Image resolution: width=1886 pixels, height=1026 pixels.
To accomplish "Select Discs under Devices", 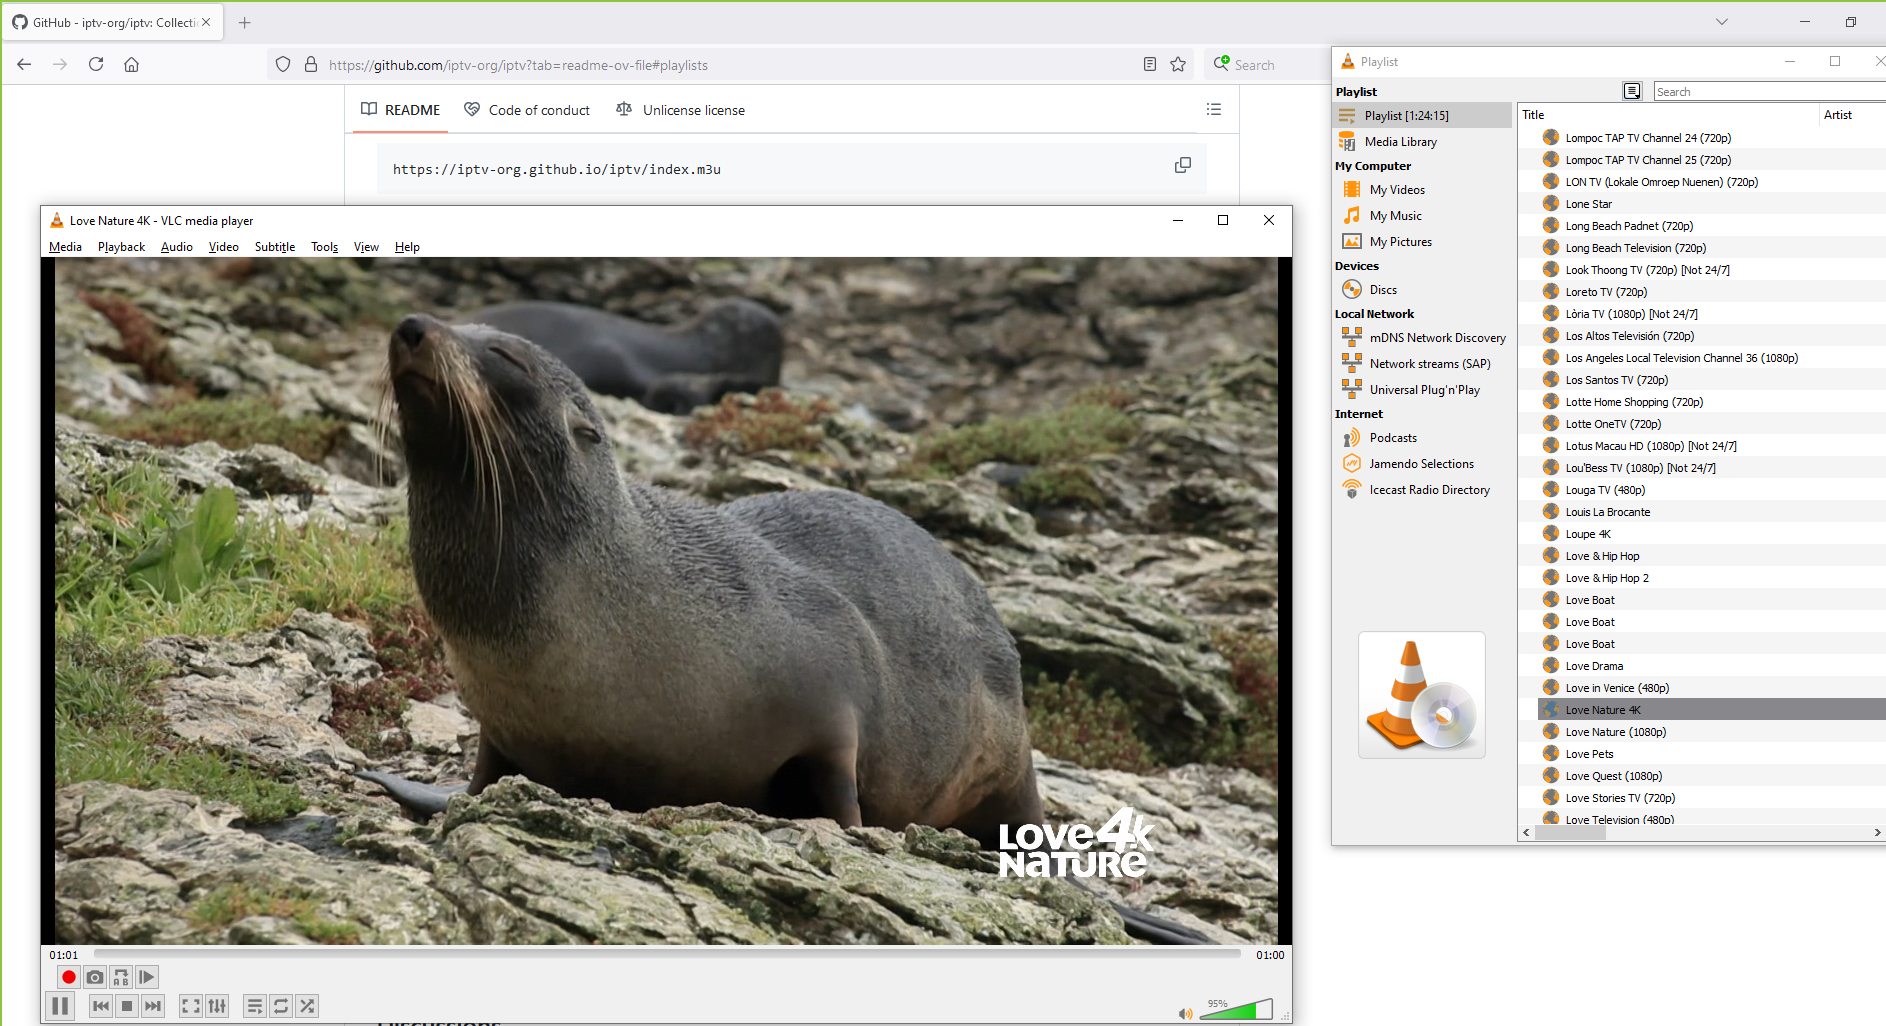I will [x=1423, y=290].
